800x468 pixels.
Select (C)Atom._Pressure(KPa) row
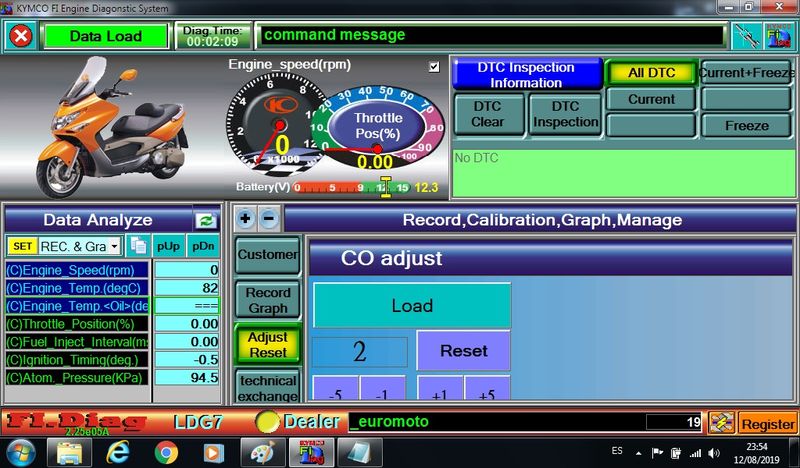pos(77,378)
